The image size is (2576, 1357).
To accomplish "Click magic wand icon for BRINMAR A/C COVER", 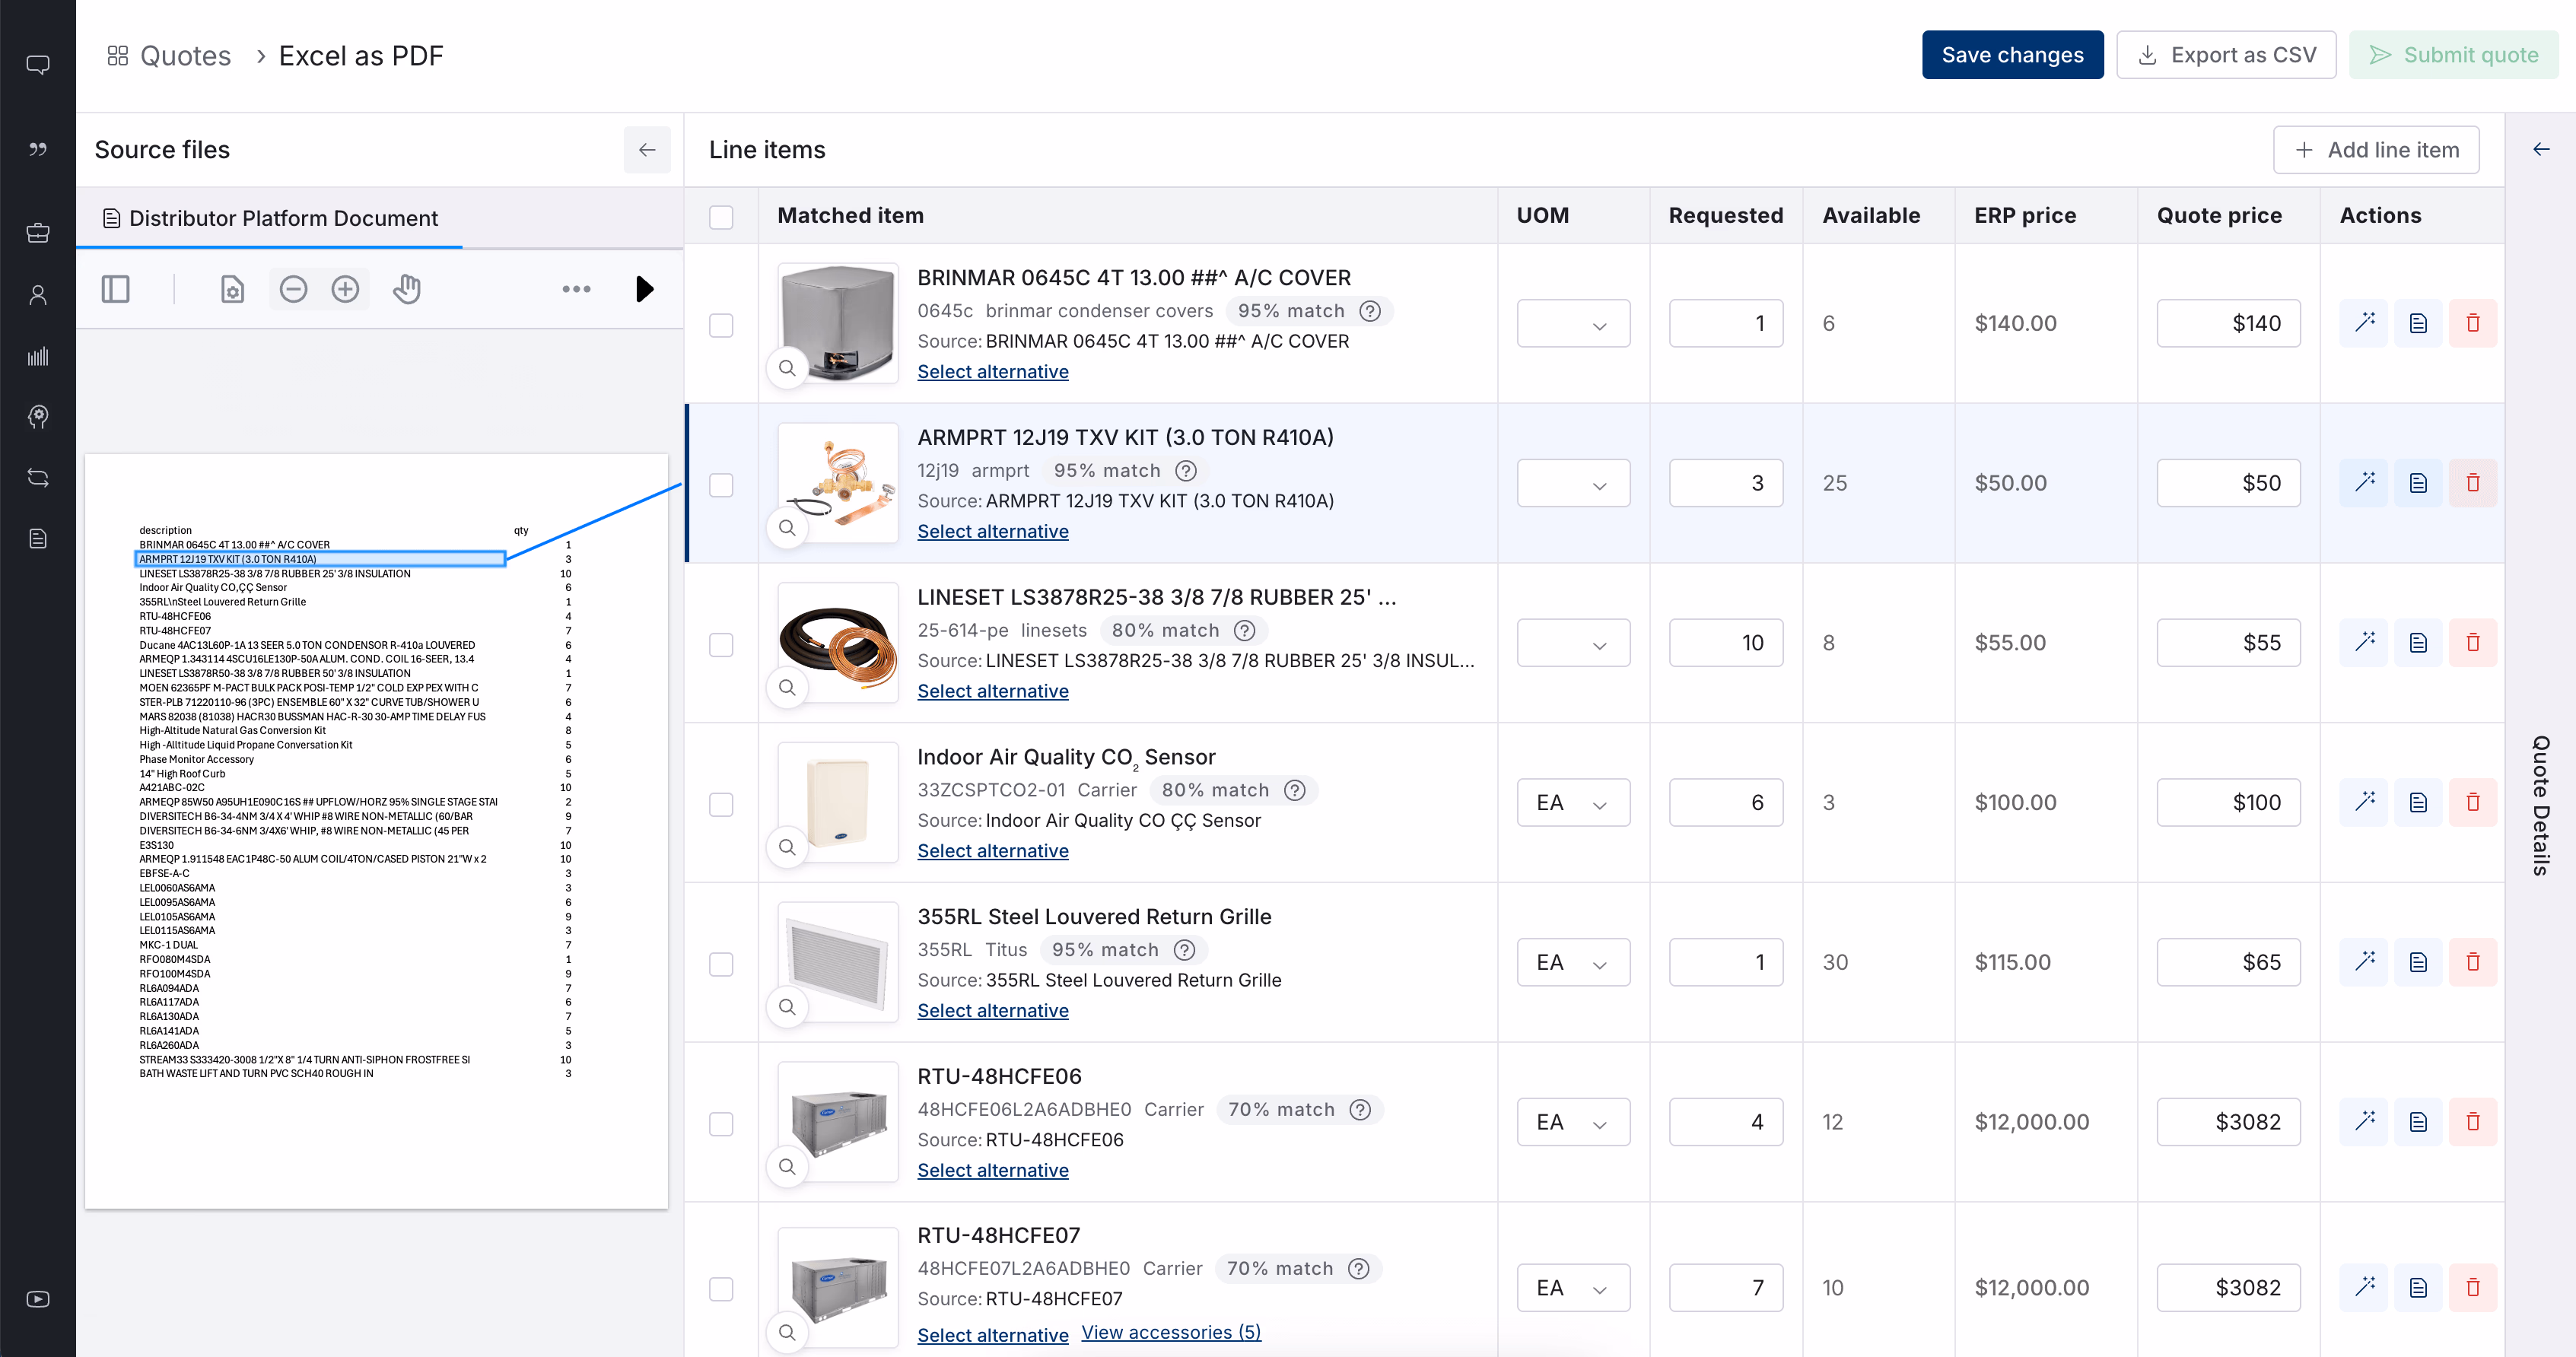I will pos(2364,322).
